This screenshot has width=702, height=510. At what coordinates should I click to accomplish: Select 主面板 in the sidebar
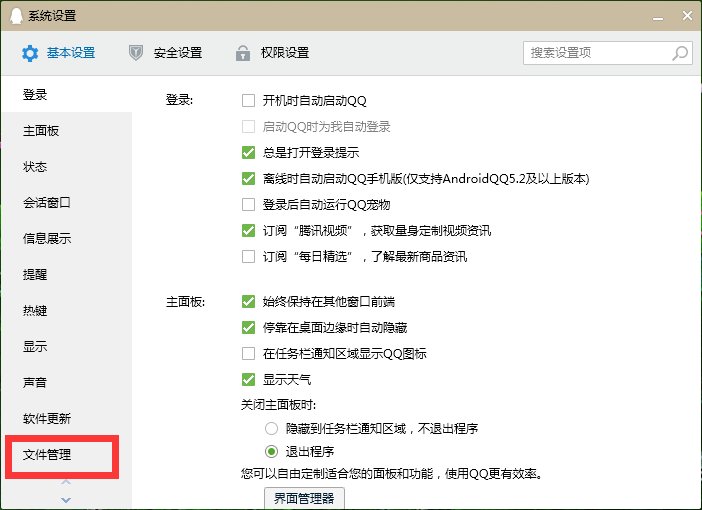(66, 131)
